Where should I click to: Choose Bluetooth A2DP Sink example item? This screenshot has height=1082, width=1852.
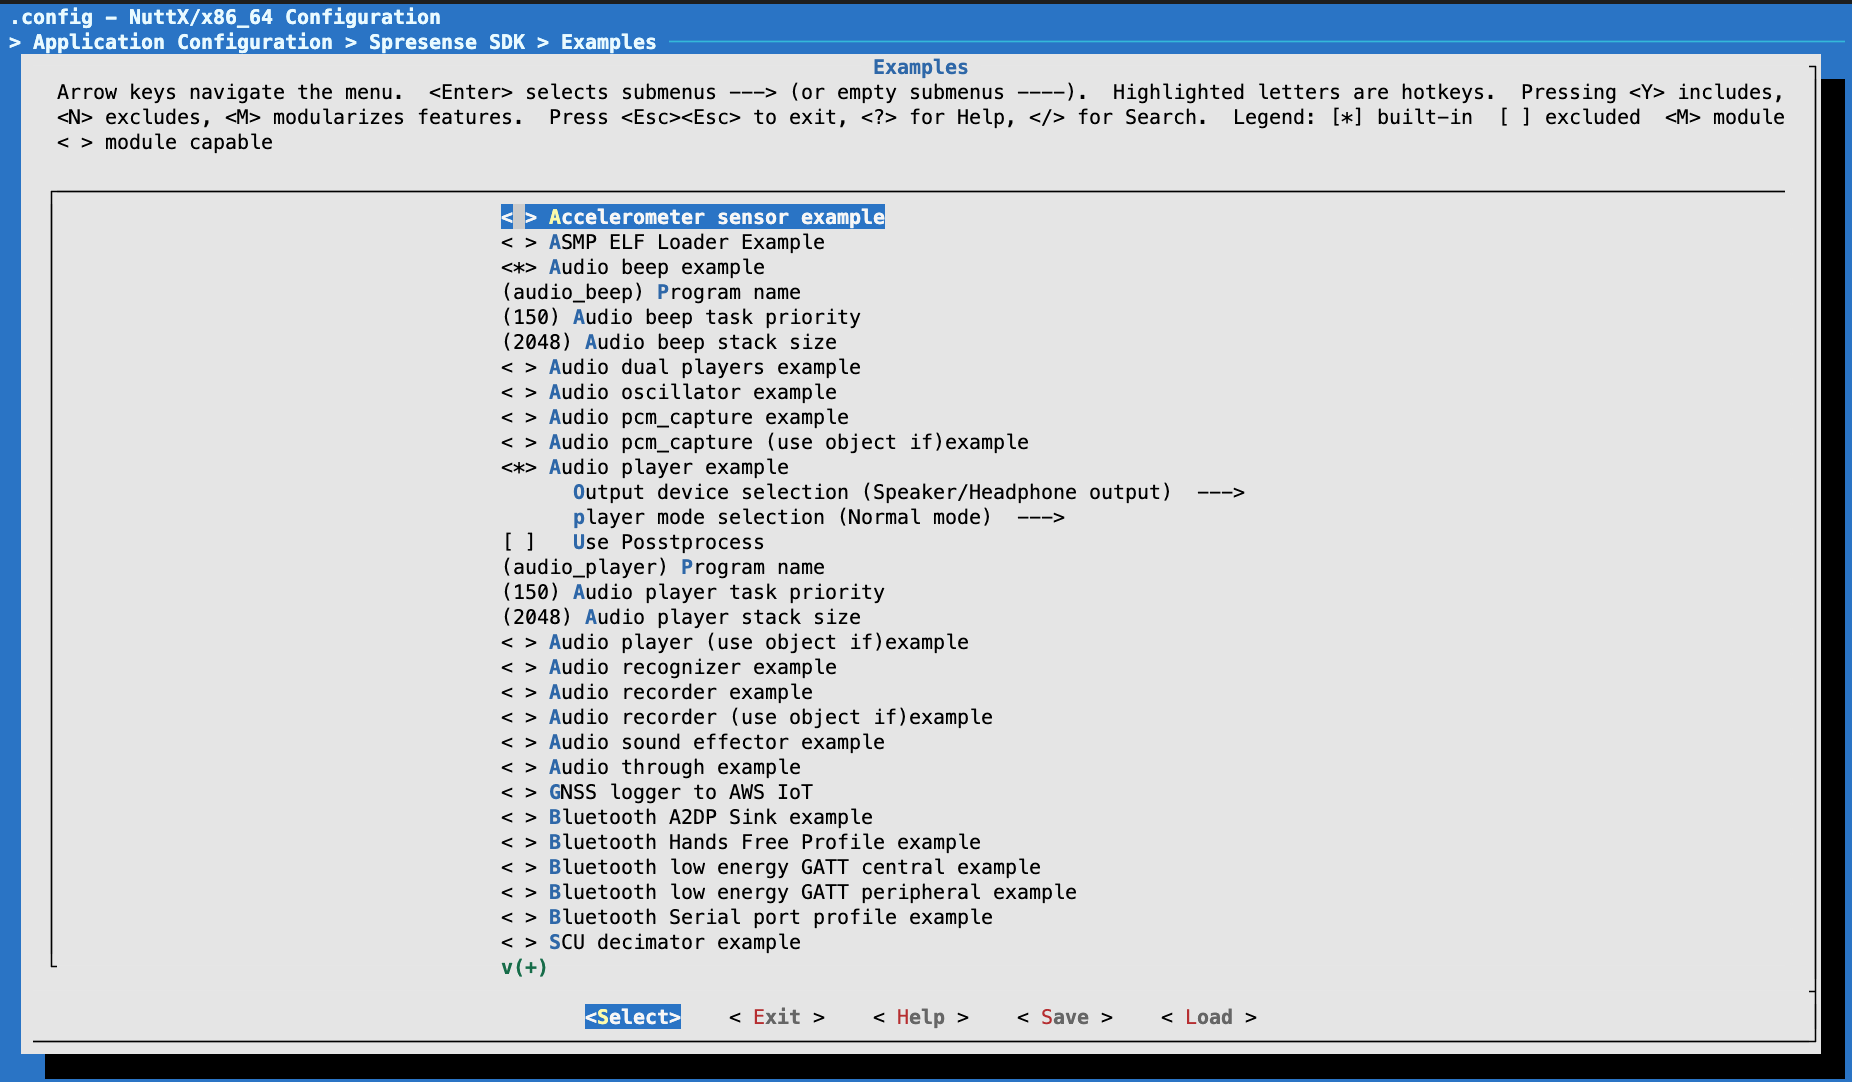coord(710,817)
